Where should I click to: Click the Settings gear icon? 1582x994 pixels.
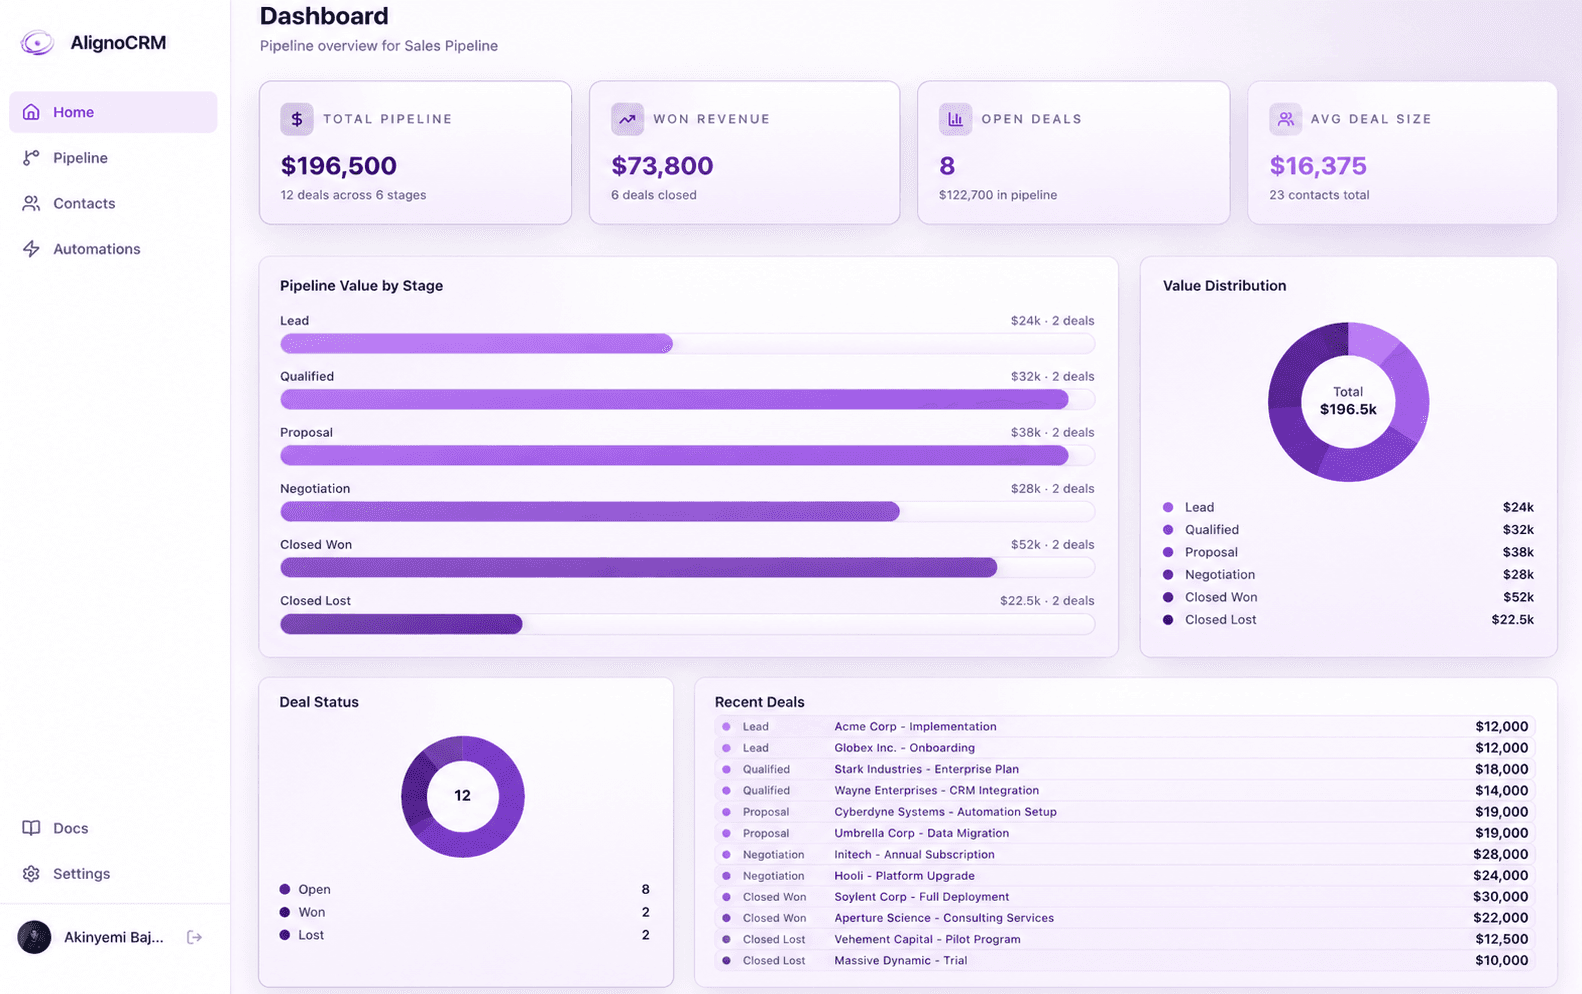click(x=31, y=874)
